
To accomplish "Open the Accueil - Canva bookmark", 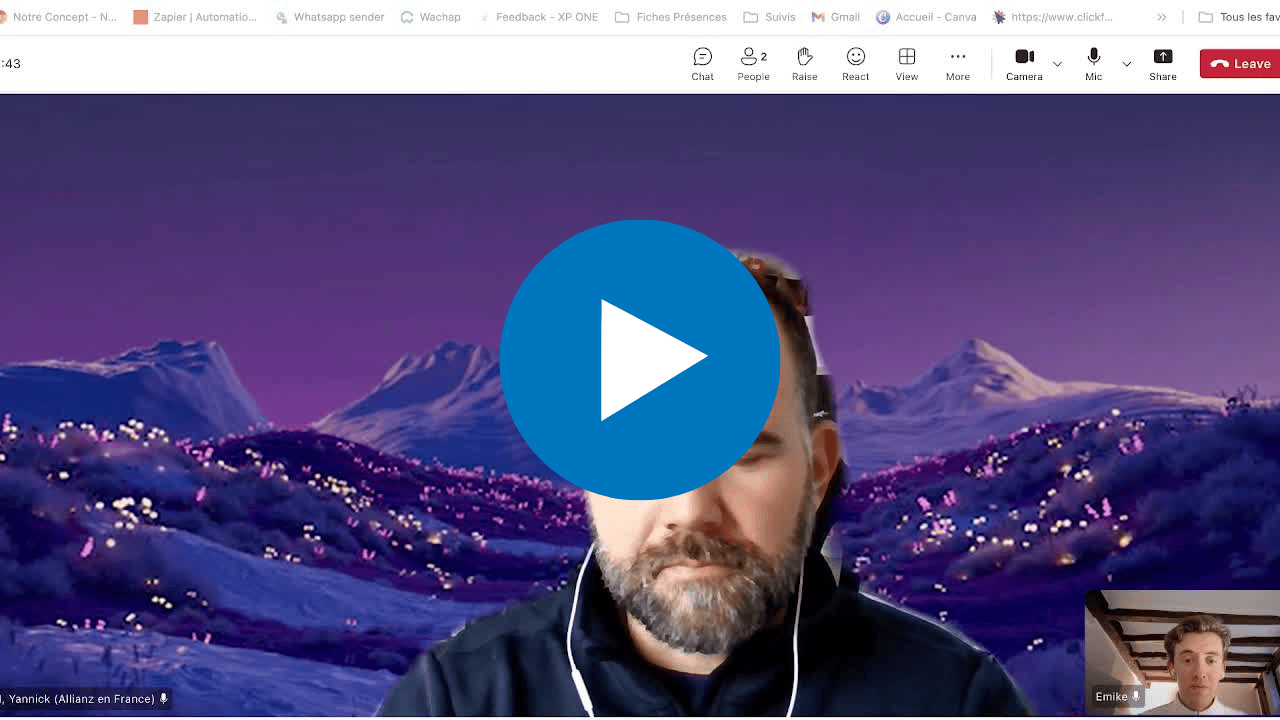I will point(926,17).
